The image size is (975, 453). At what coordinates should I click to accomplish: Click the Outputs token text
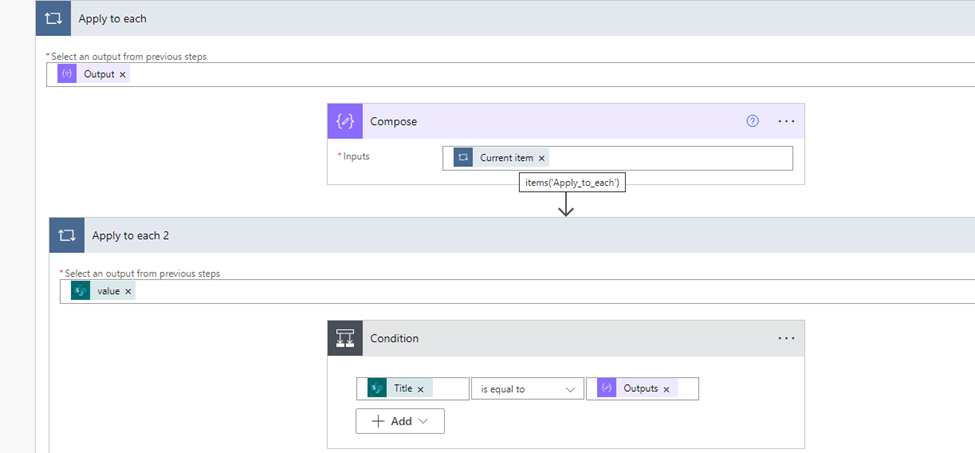[x=640, y=388]
